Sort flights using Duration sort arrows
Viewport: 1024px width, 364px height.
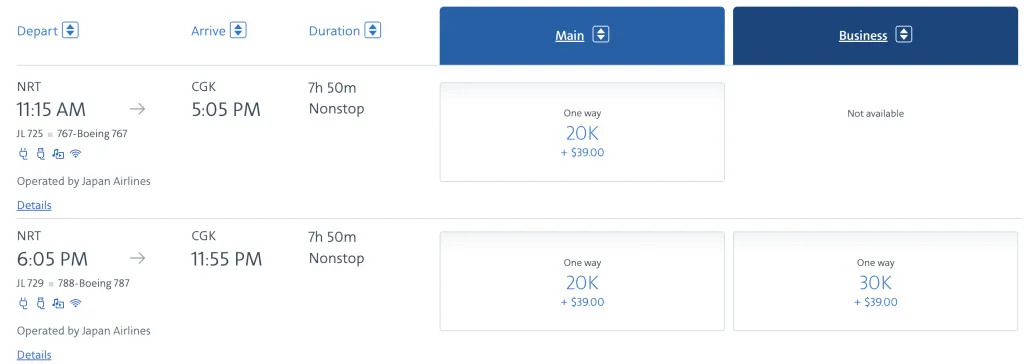pos(373,30)
